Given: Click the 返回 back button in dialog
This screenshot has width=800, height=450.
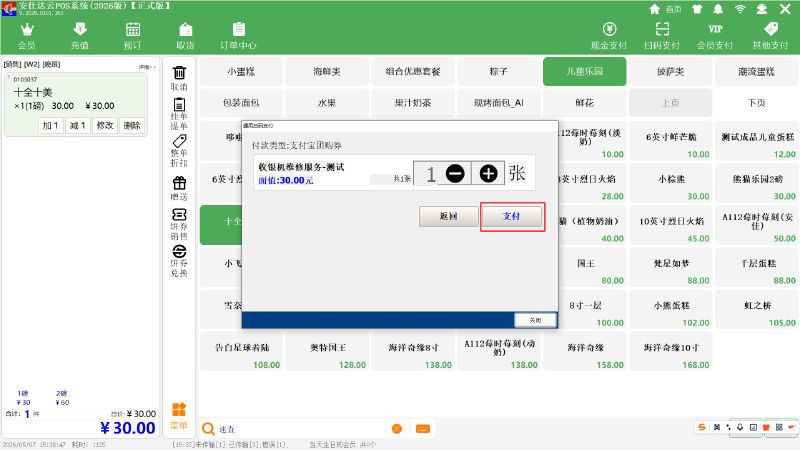Looking at the screenshot, I should point(448,216).
